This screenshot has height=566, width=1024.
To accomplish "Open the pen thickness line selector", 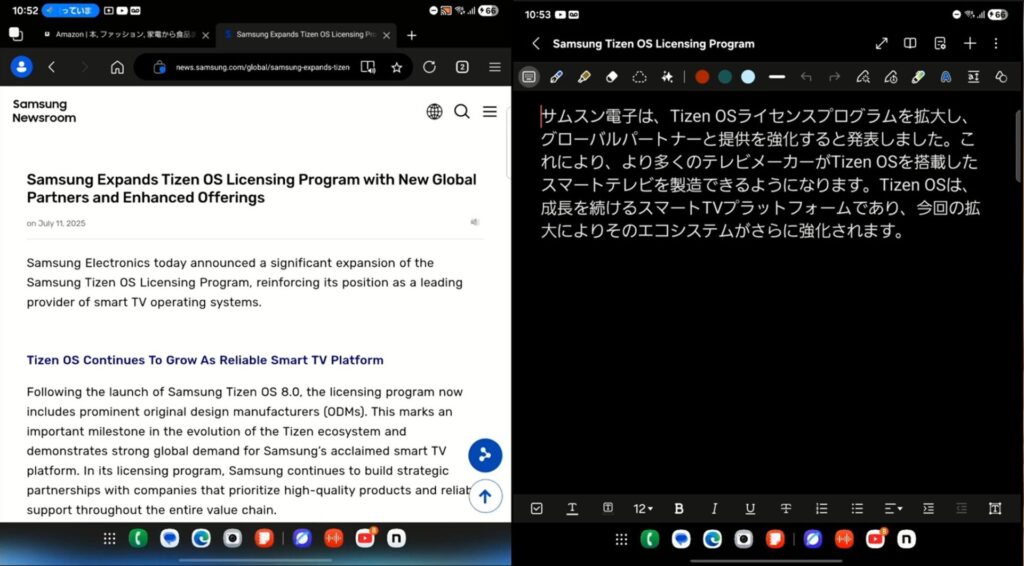I will click(x=776, y=77).
